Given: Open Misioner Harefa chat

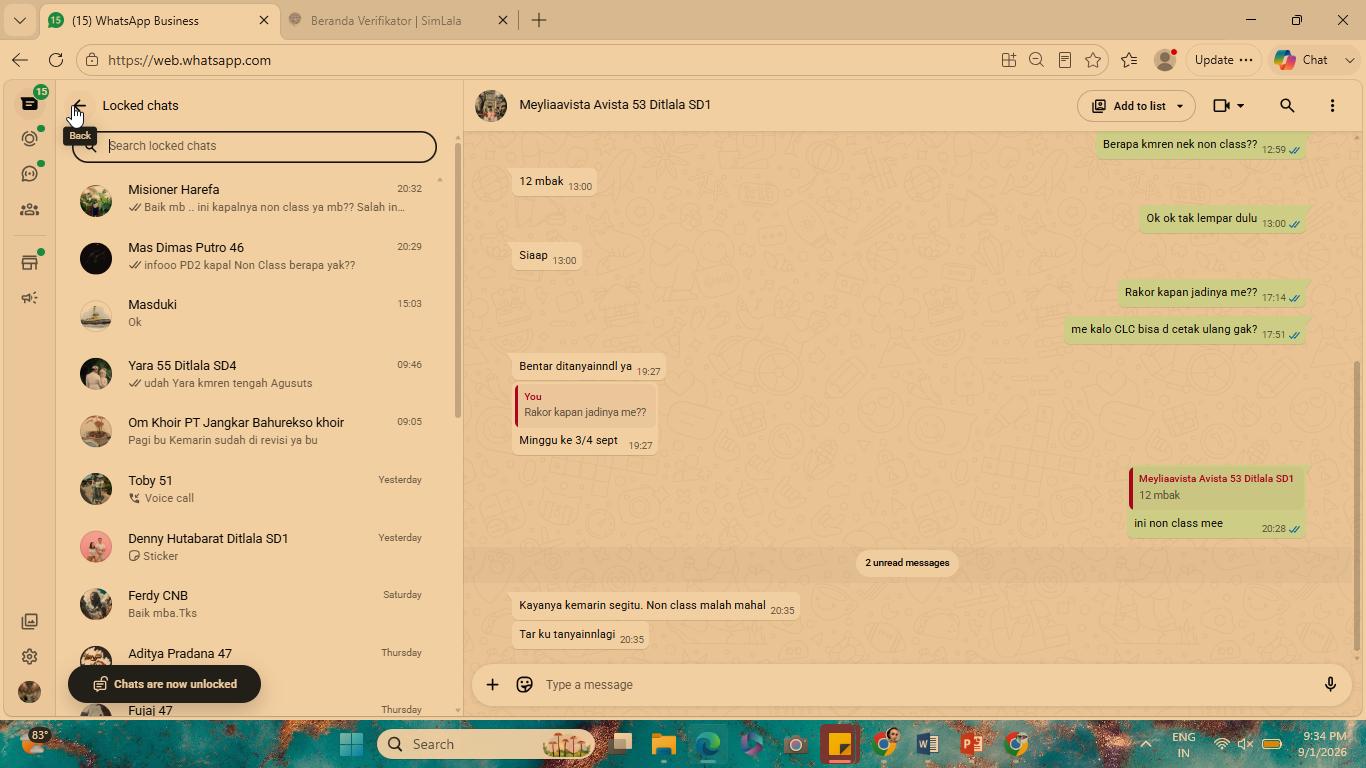Looking at the screenshot, I should pos(256,199).
